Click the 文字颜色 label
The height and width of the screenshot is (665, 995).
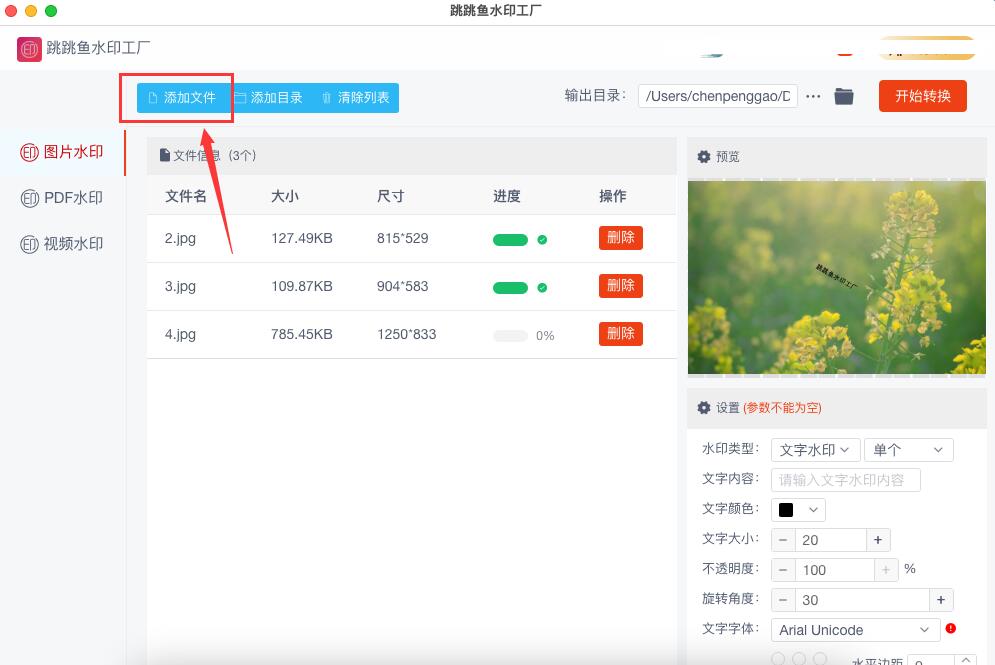point(730,508)
